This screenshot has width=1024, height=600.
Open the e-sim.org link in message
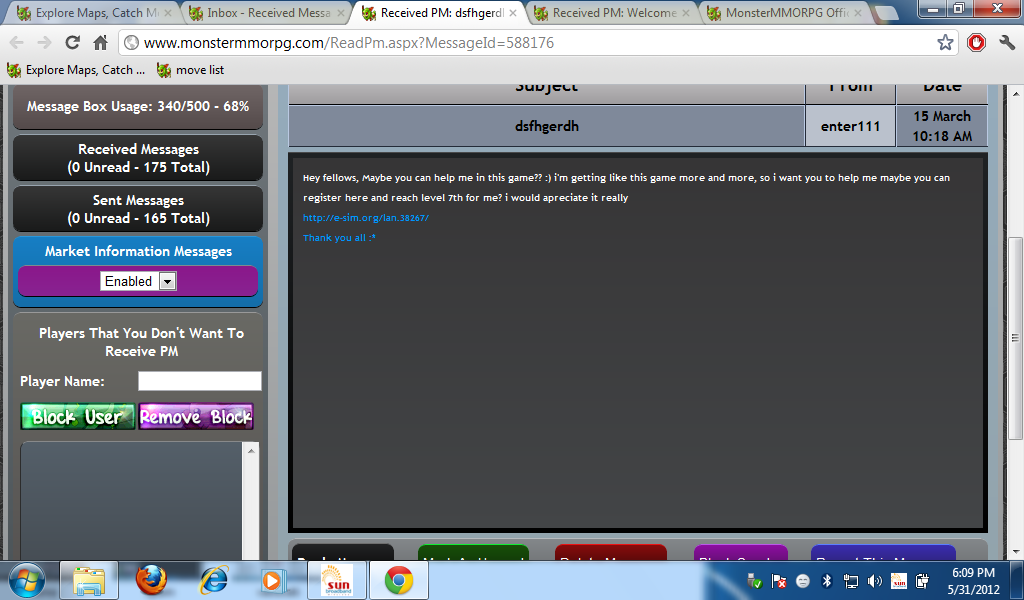click(x=365, y=218)
